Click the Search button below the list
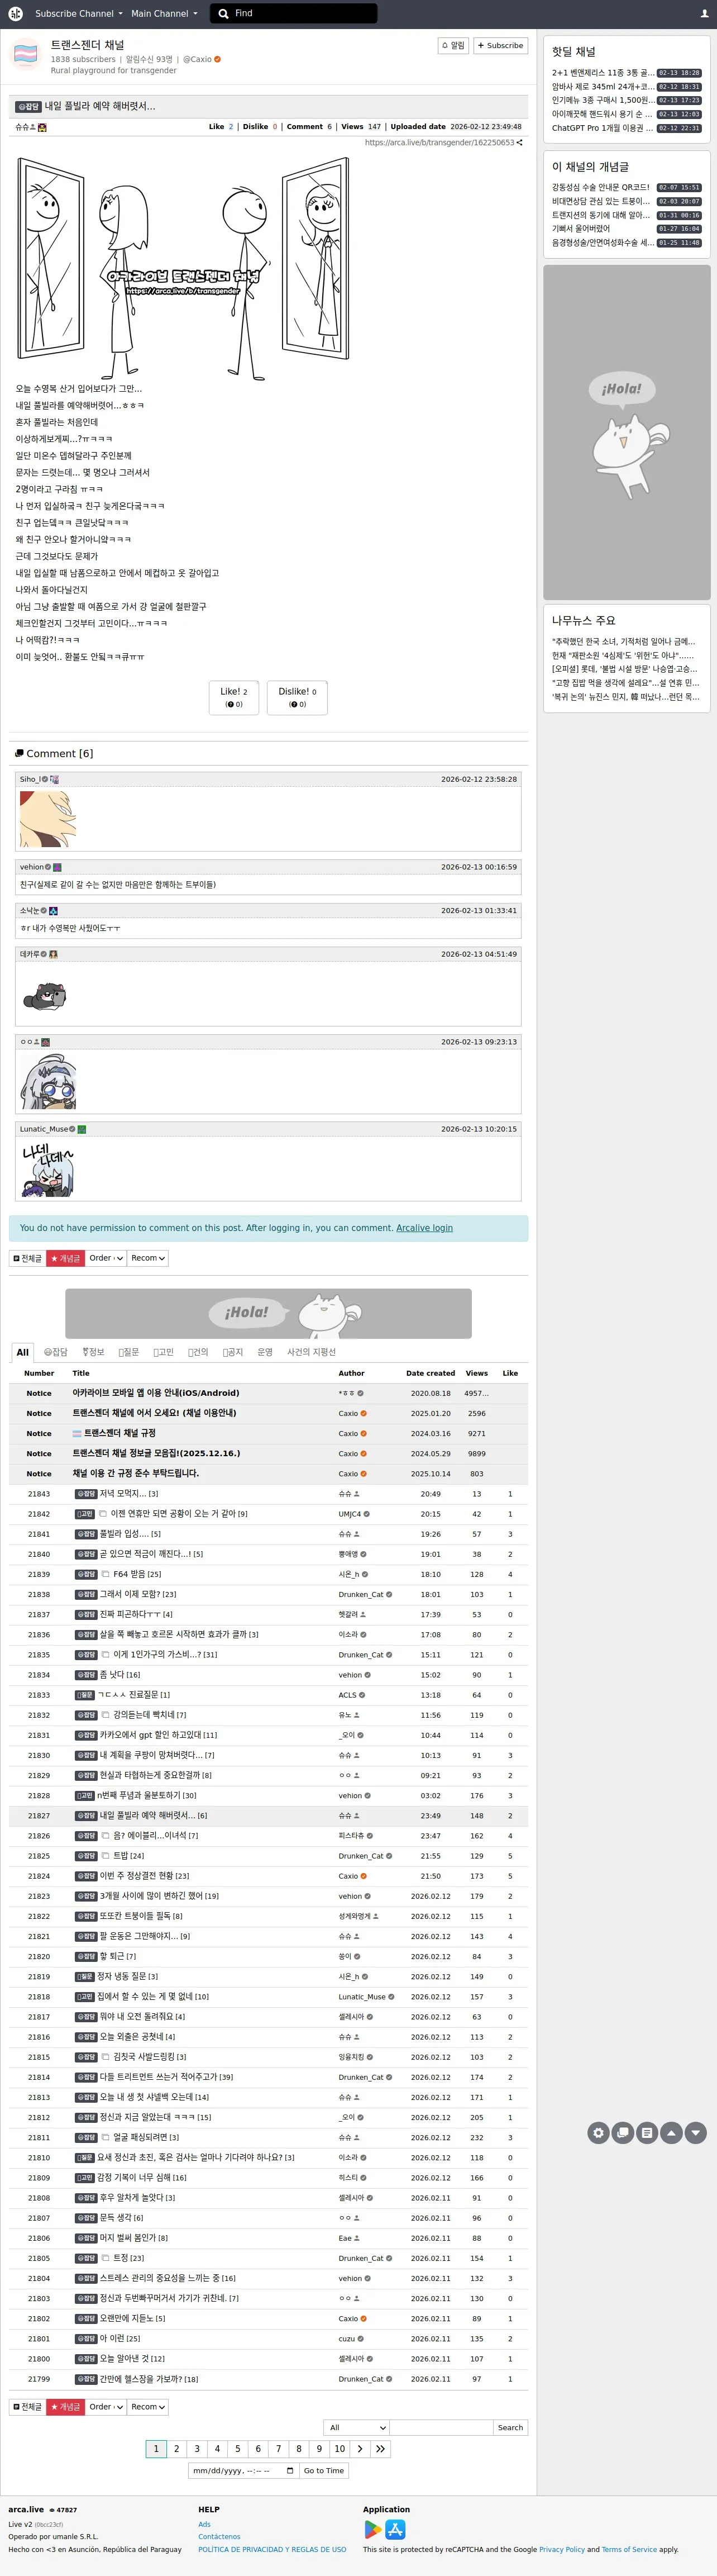The height and width of the screenshot is (2576, 717). [510, 2427]
